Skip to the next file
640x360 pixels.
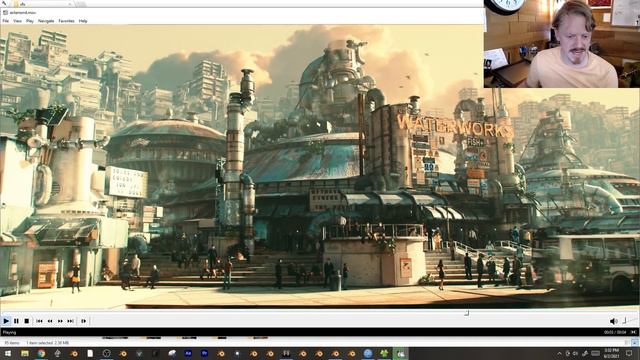pyautogui.click(x=71, y=321)
